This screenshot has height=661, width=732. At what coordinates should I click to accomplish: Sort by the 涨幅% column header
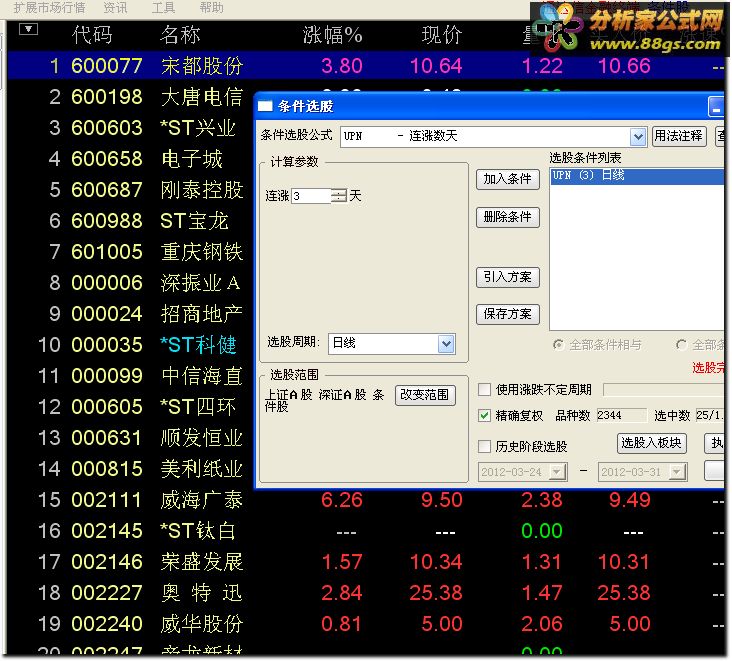coord(332,35)
